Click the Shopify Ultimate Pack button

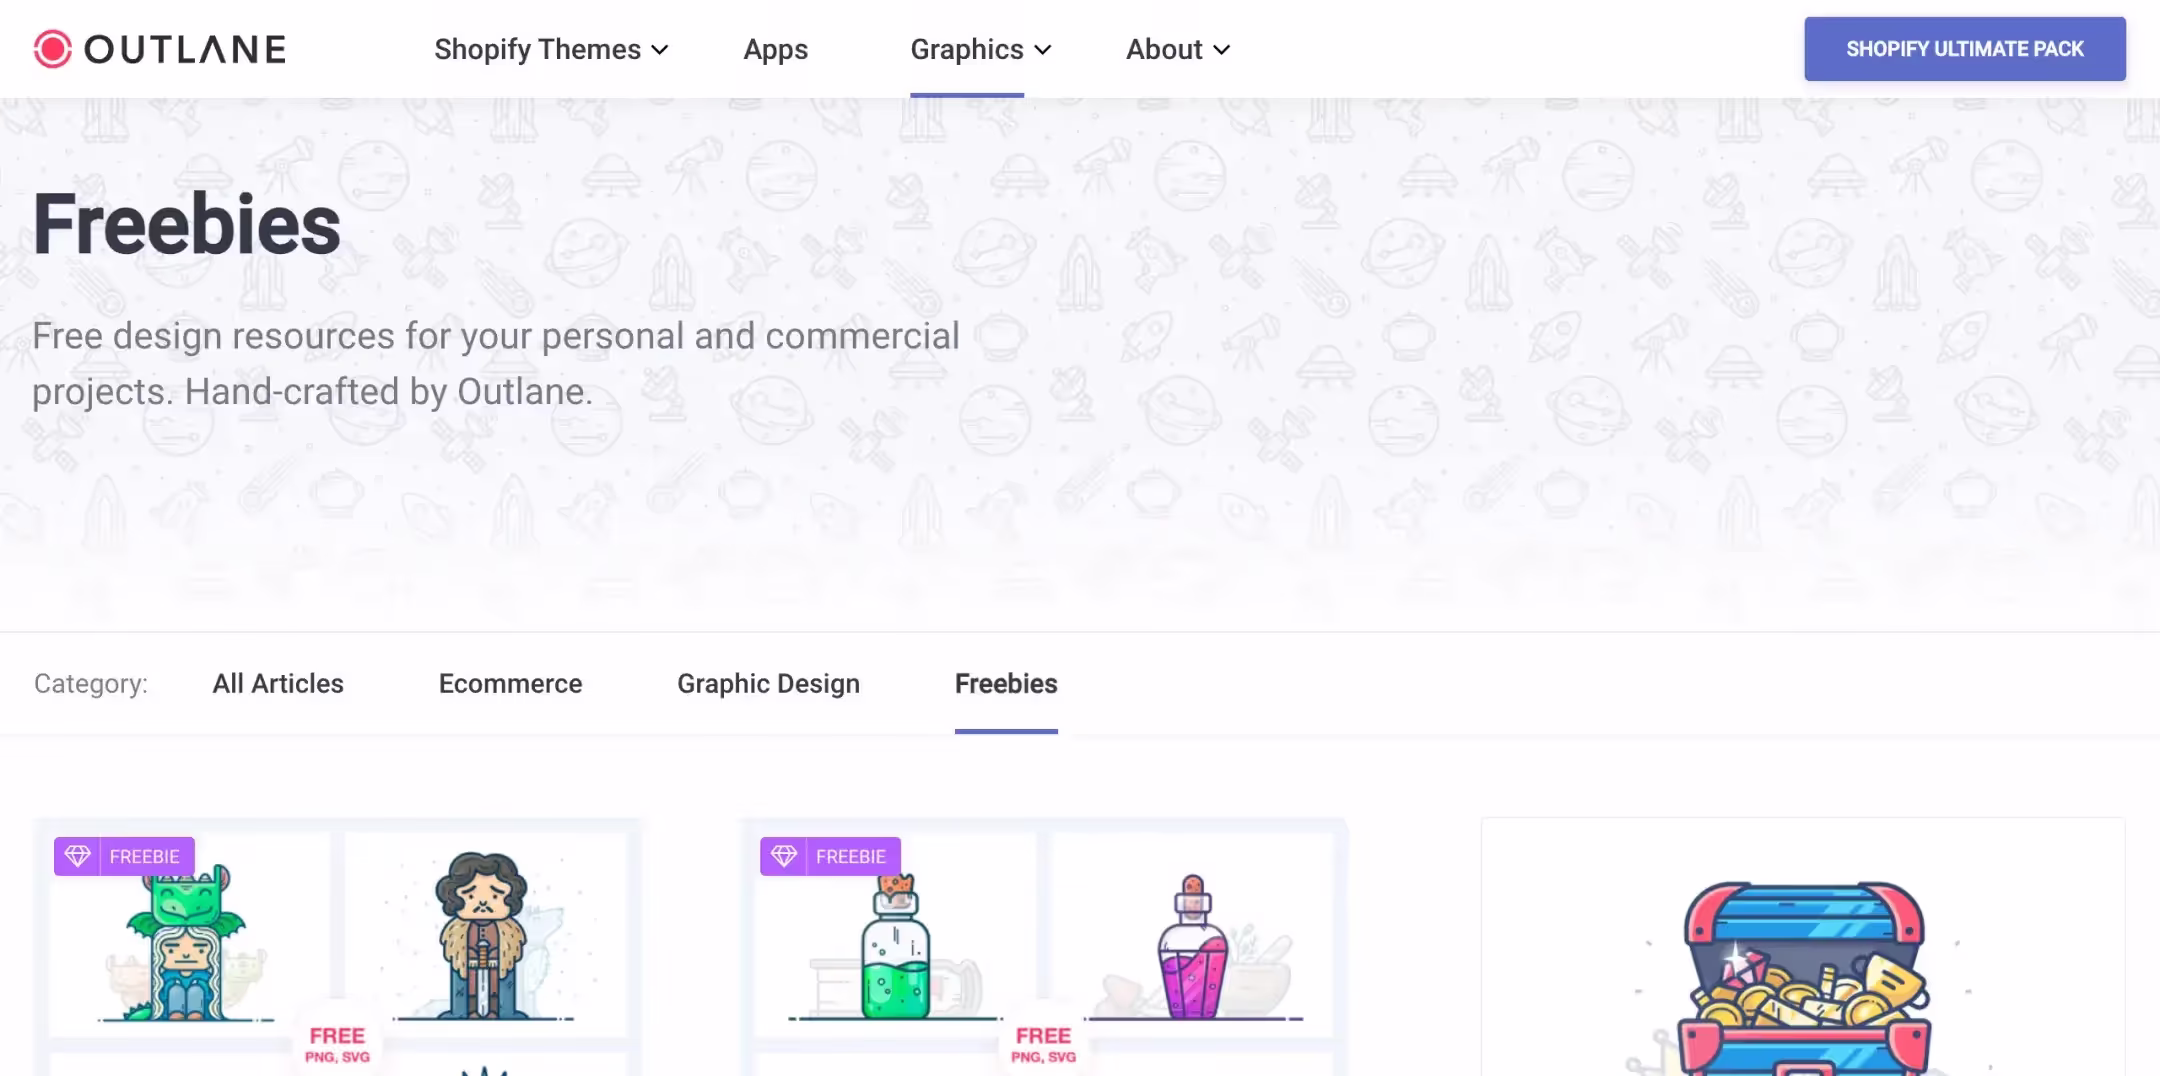1964,49
